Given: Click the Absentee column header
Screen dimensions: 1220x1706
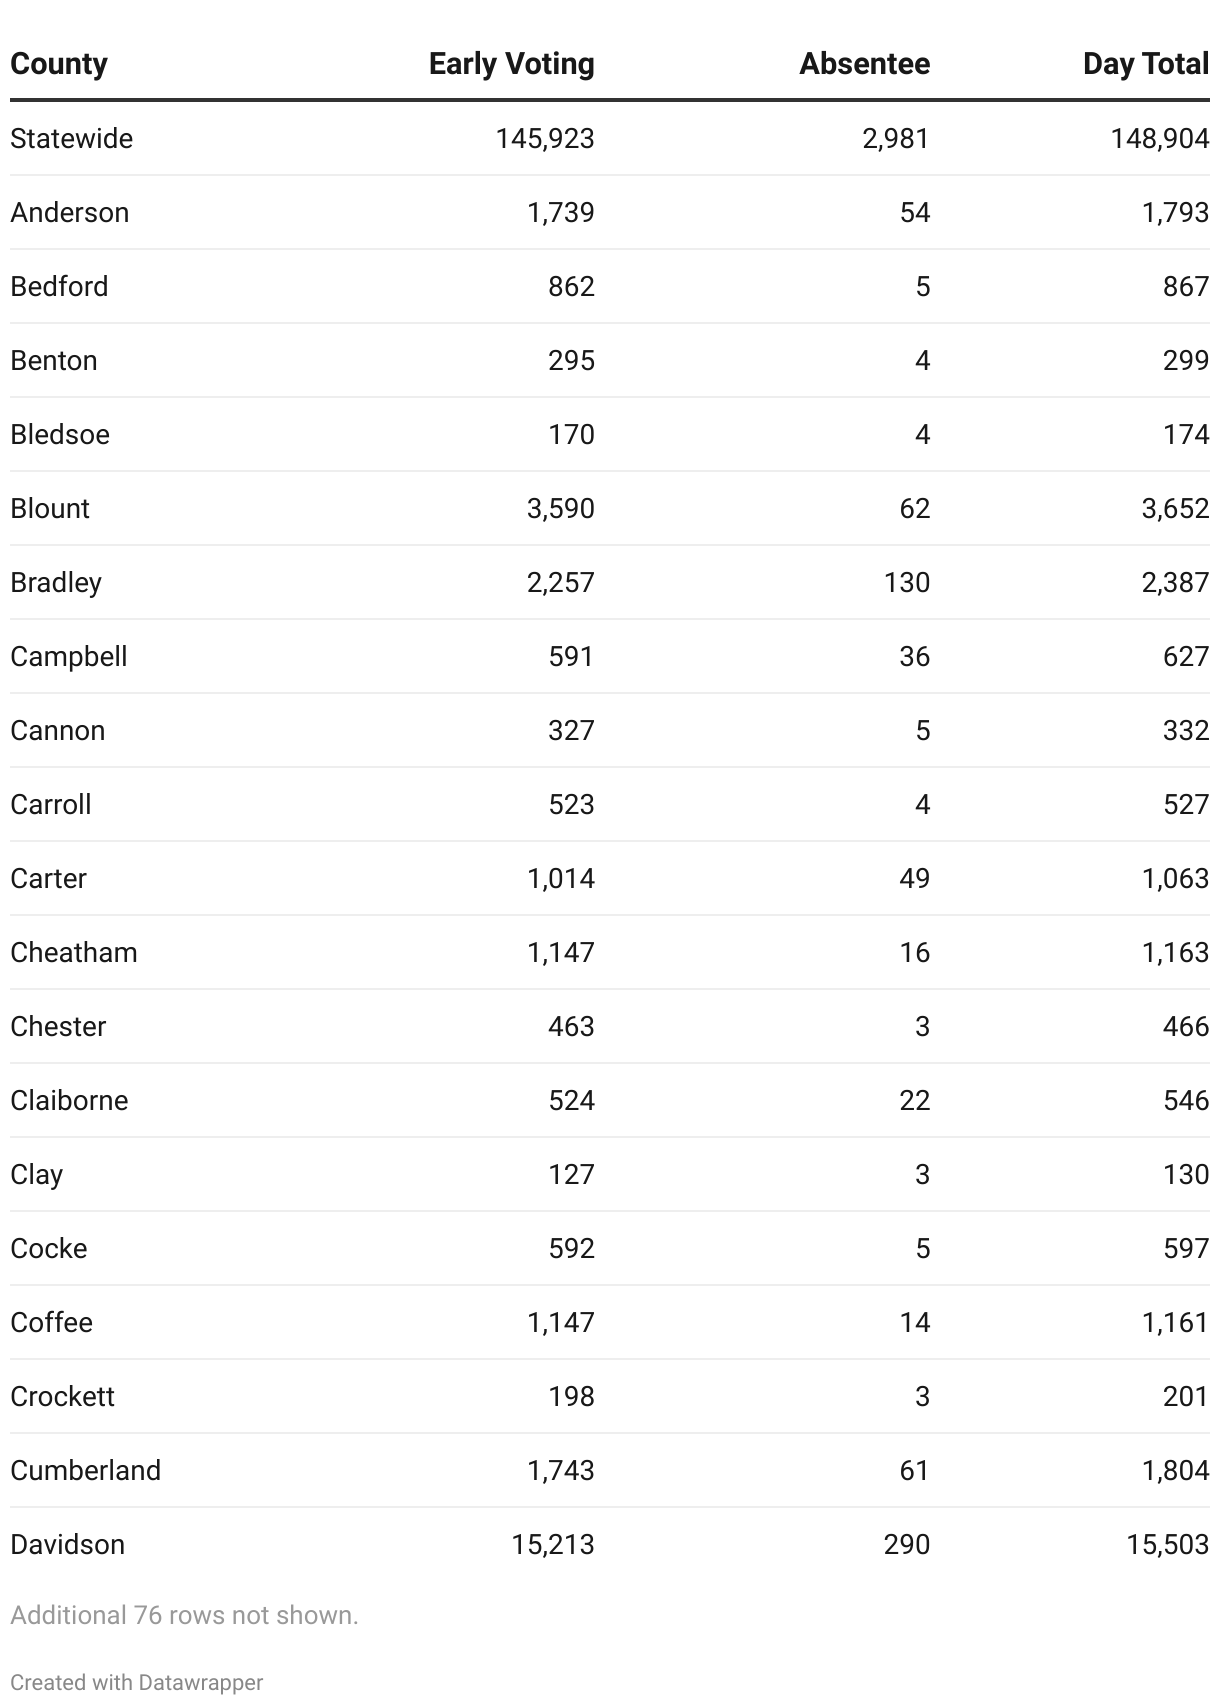Looking at the screenshot, I should pyautogui.click(x=864, y=64).
